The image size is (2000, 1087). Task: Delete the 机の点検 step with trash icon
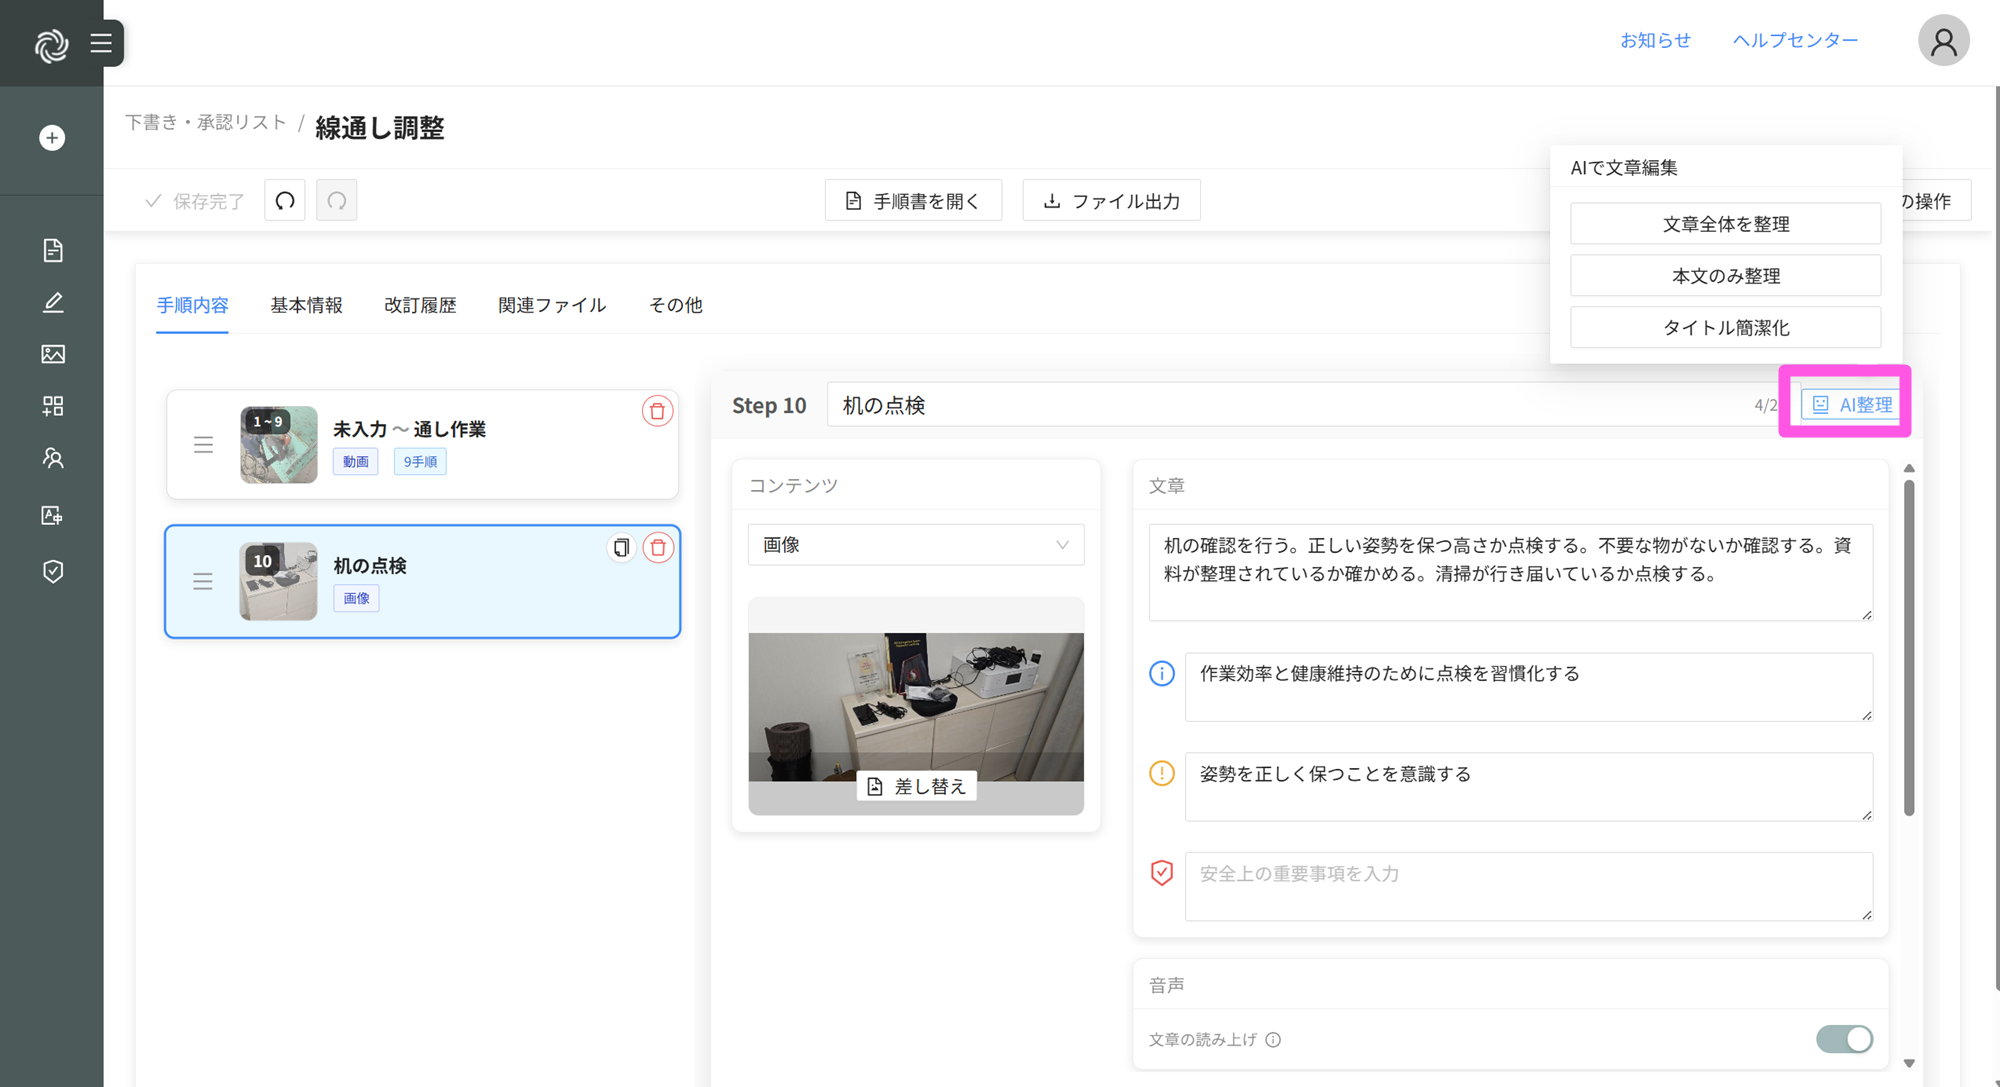click(x=658, y=547)
